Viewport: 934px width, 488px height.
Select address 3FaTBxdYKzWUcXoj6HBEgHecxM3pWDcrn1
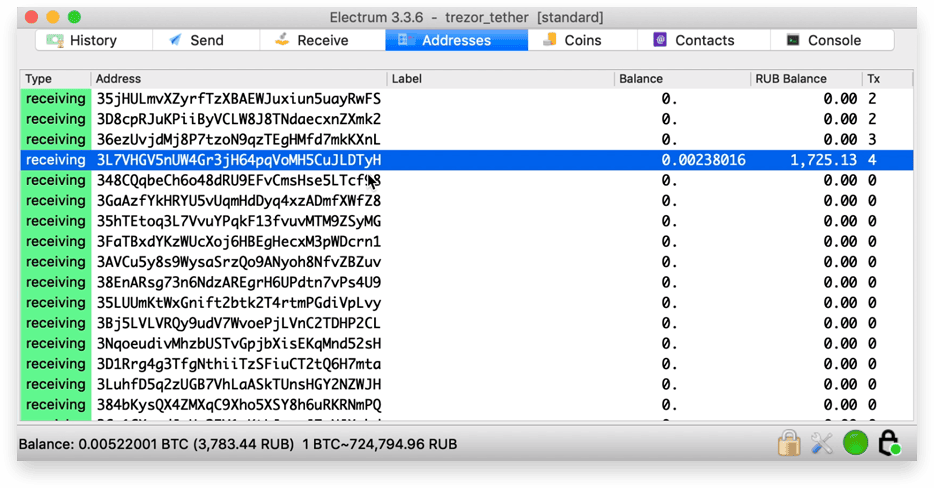click(238, 241)
